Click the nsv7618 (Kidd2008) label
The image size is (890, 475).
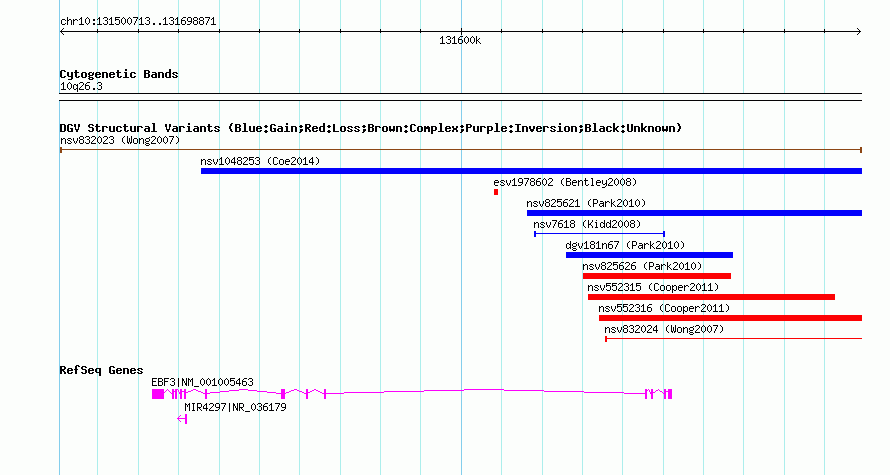pyautogui.click(x=587, y=224)
